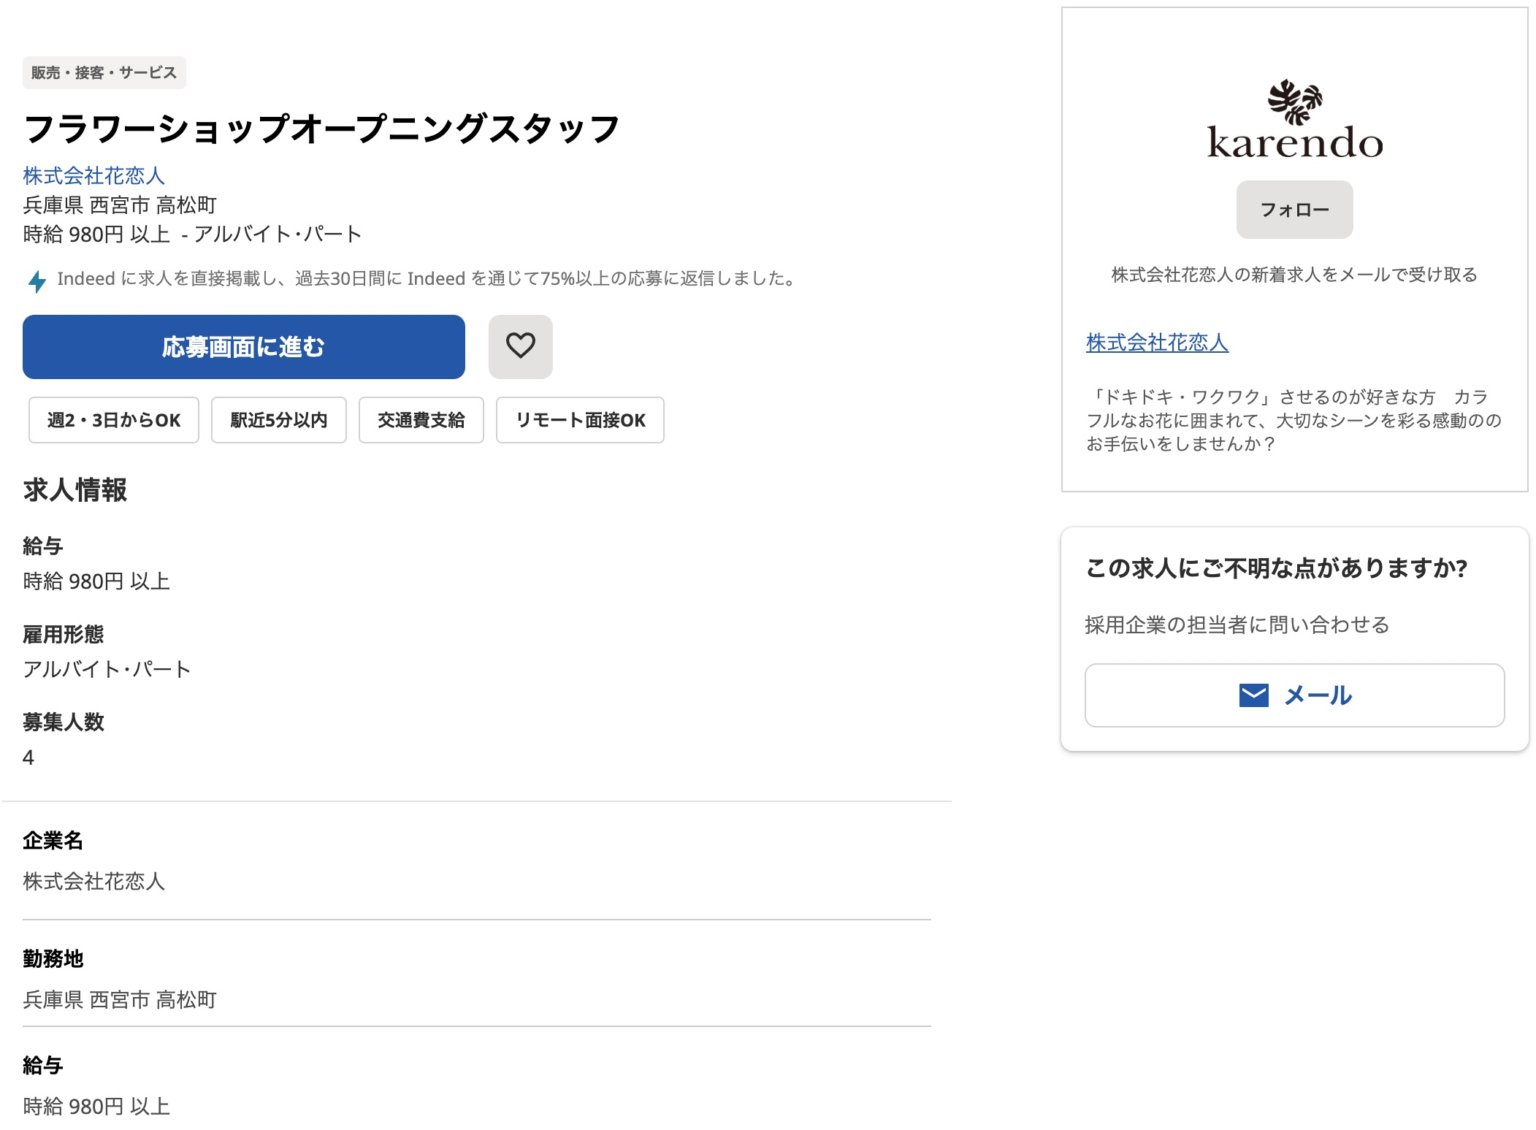The height and width of the screenshot is (1130, 1536).
Task: Click the メール contact button
Action: pyautogui.click(x=1294, y=694)
